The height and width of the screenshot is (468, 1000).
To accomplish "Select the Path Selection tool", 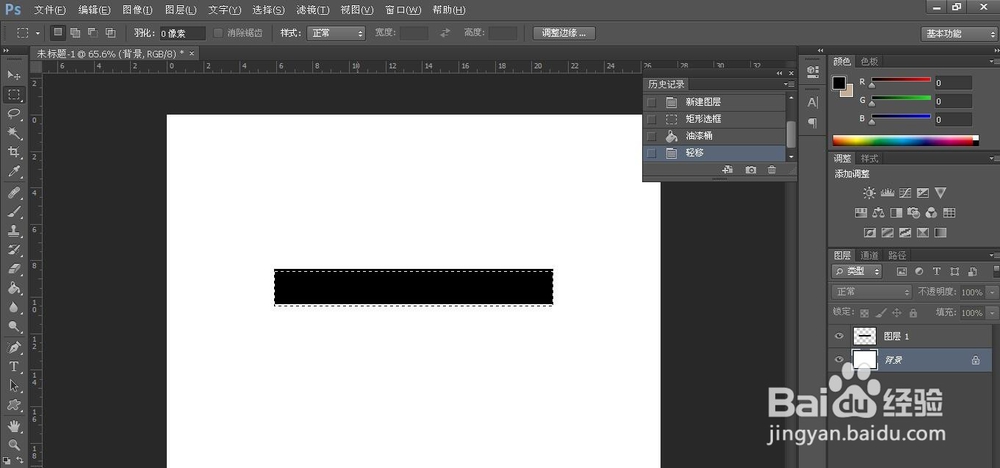I will tap(14, 386).
